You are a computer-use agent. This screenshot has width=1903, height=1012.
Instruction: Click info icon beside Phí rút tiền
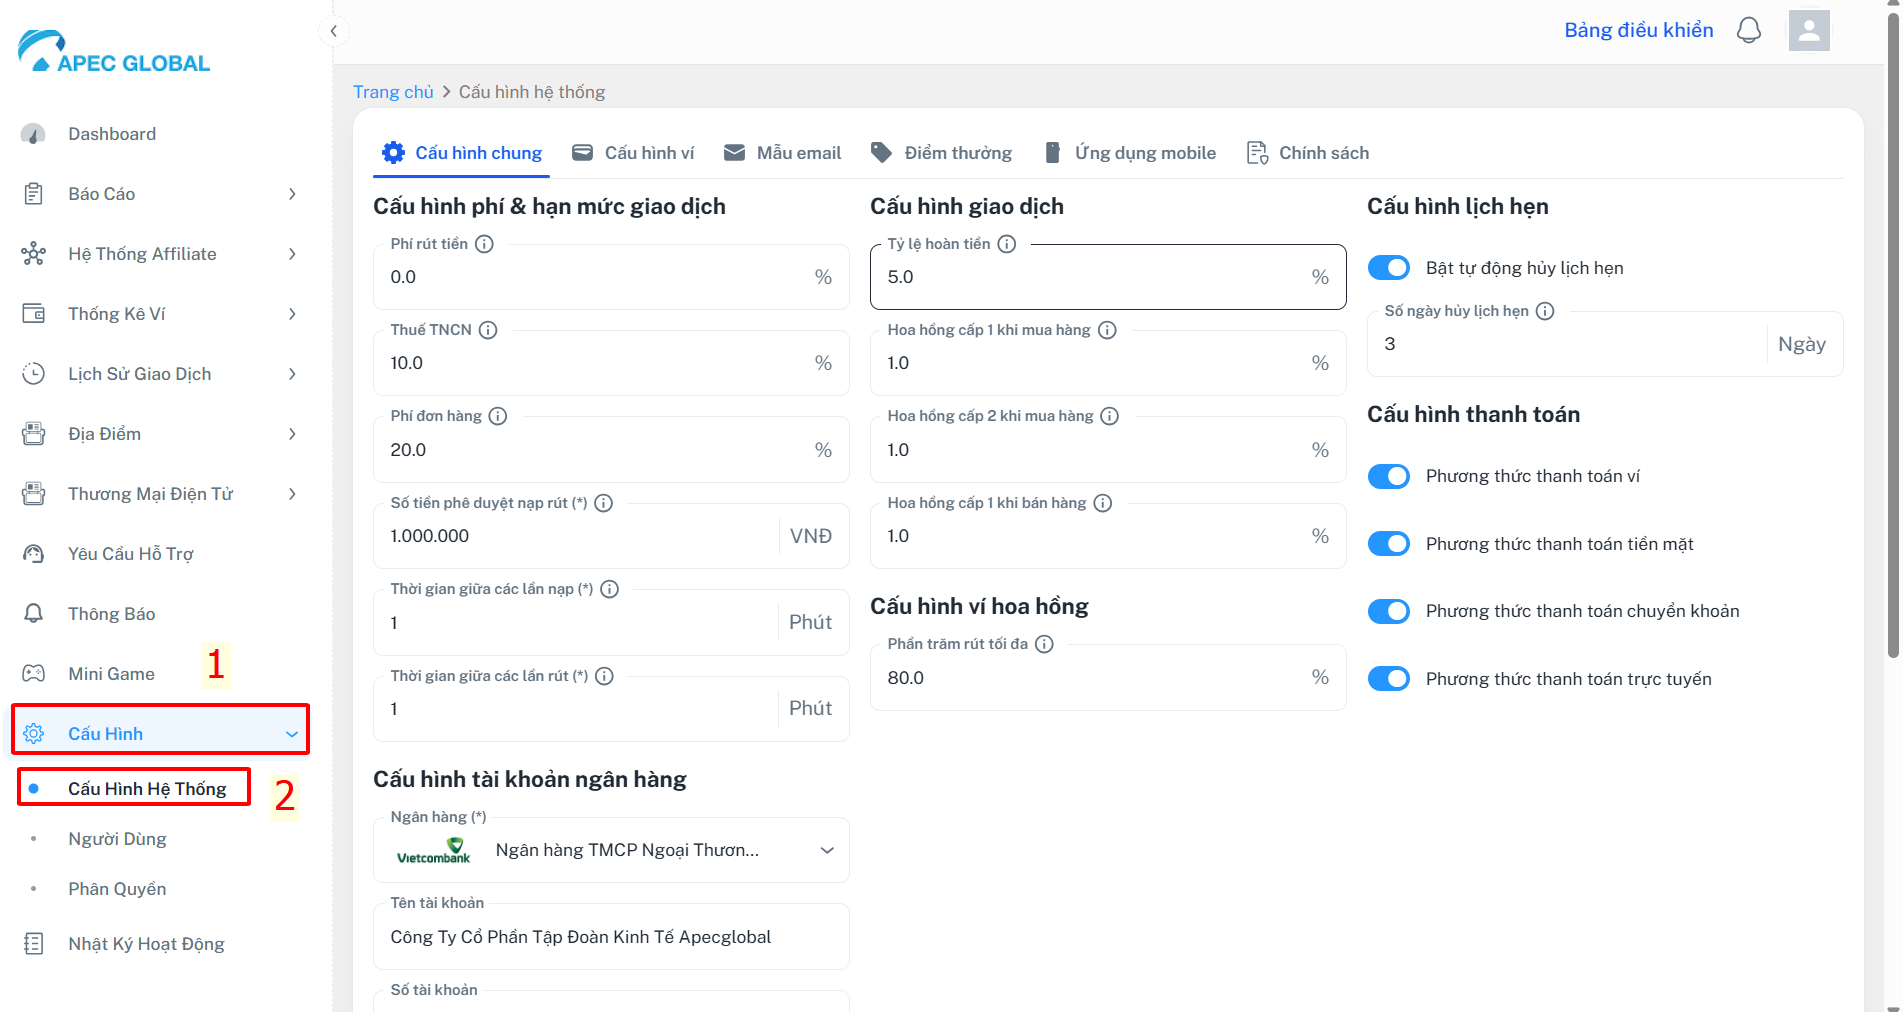(x=484, y=244)
